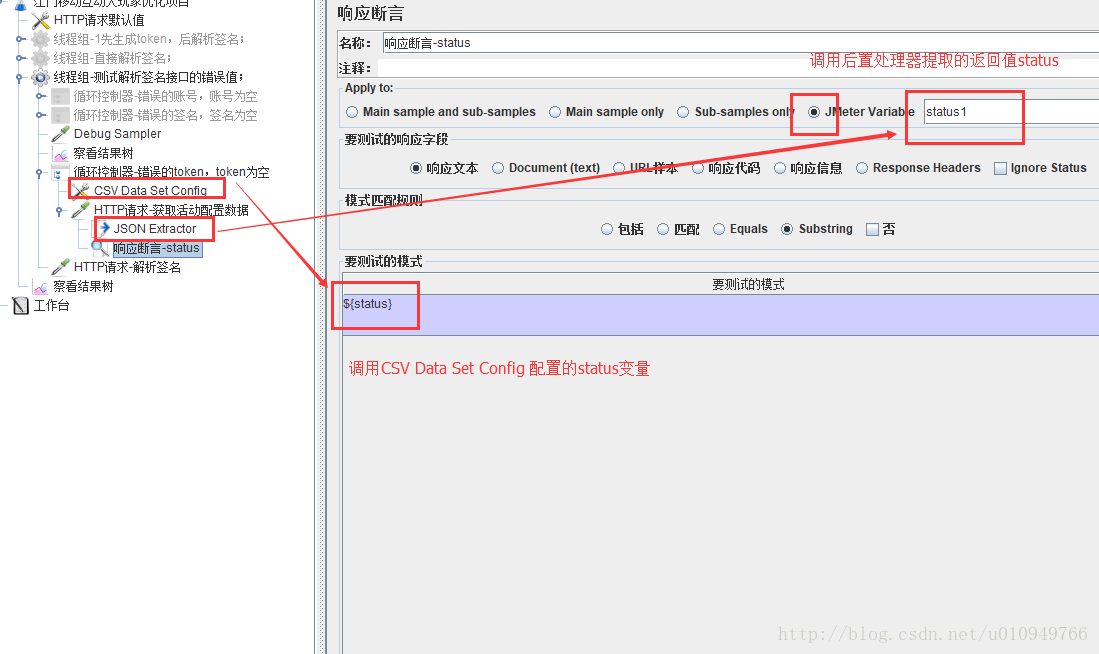Choose URL样本 response field
The height and width of the screenshot is (654, 1099).
tap(619, 168)
